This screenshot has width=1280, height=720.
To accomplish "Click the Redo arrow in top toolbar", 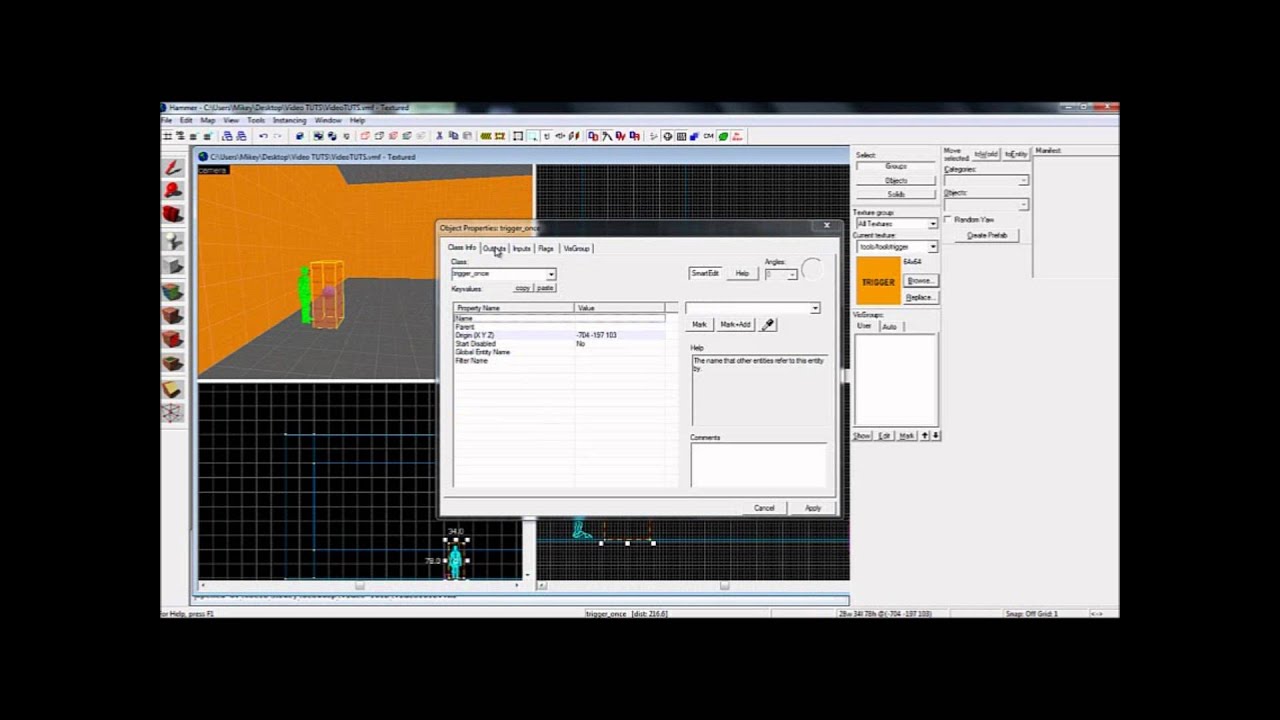I will point(277,136).
